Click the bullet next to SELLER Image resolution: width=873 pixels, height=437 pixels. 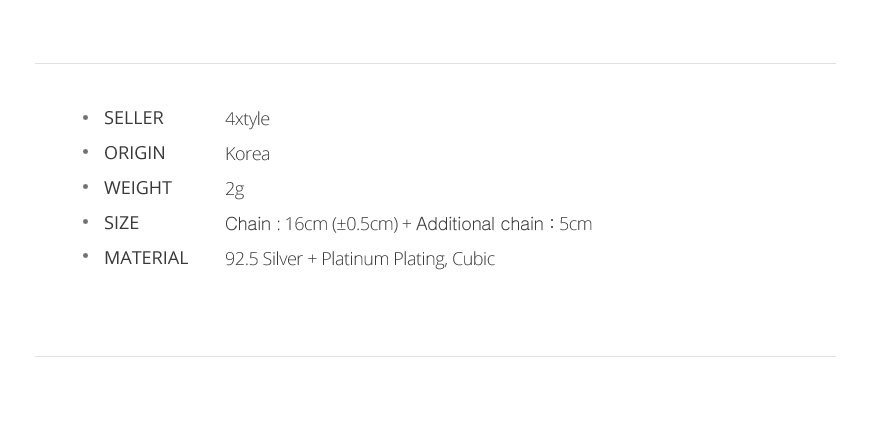click(85, 117)
